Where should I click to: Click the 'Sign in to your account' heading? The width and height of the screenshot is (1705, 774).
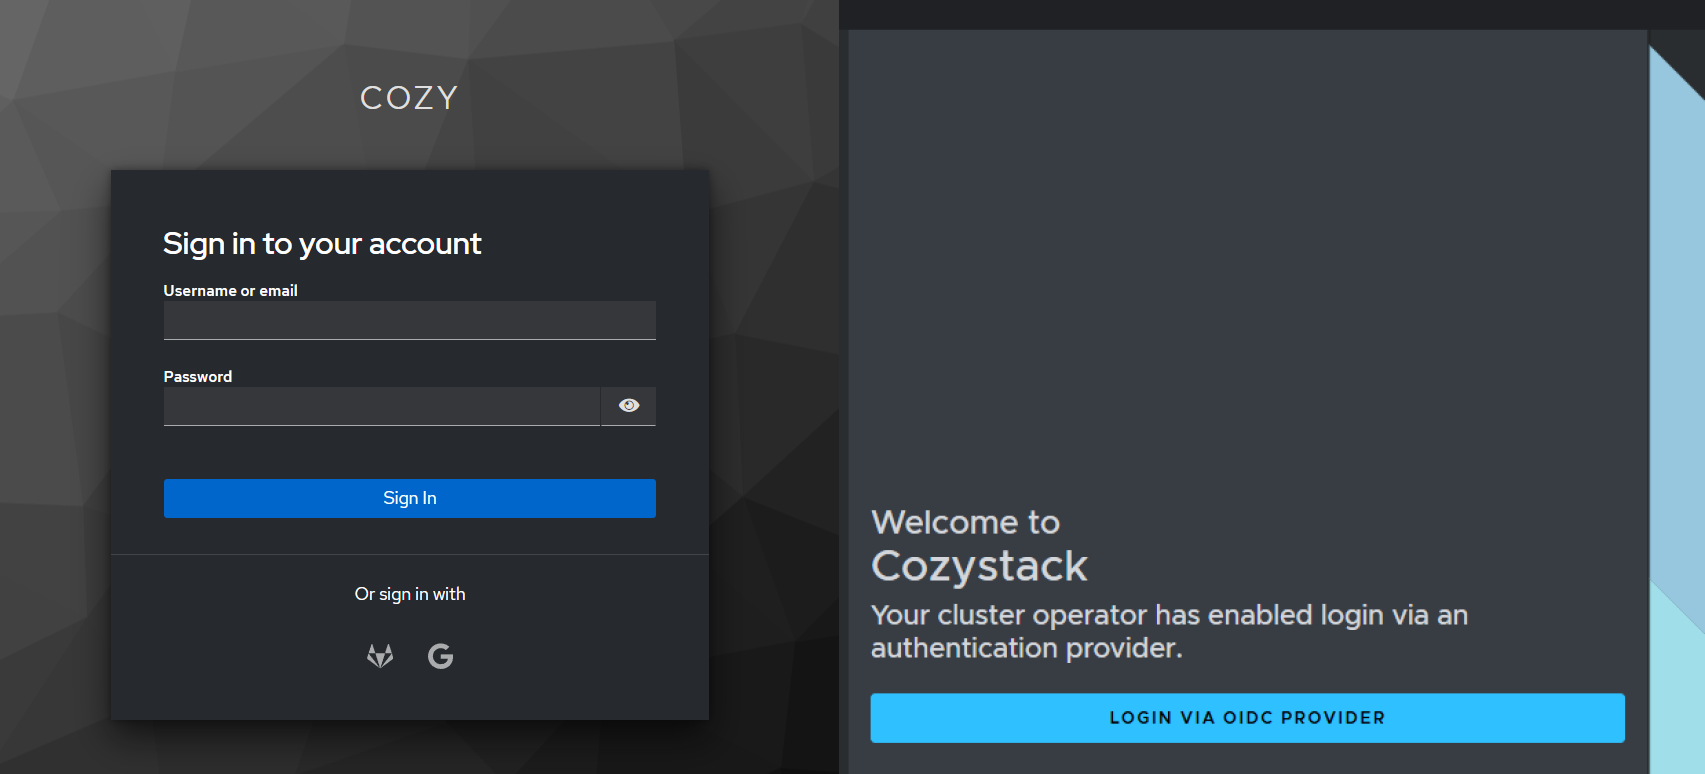point(322,244)
